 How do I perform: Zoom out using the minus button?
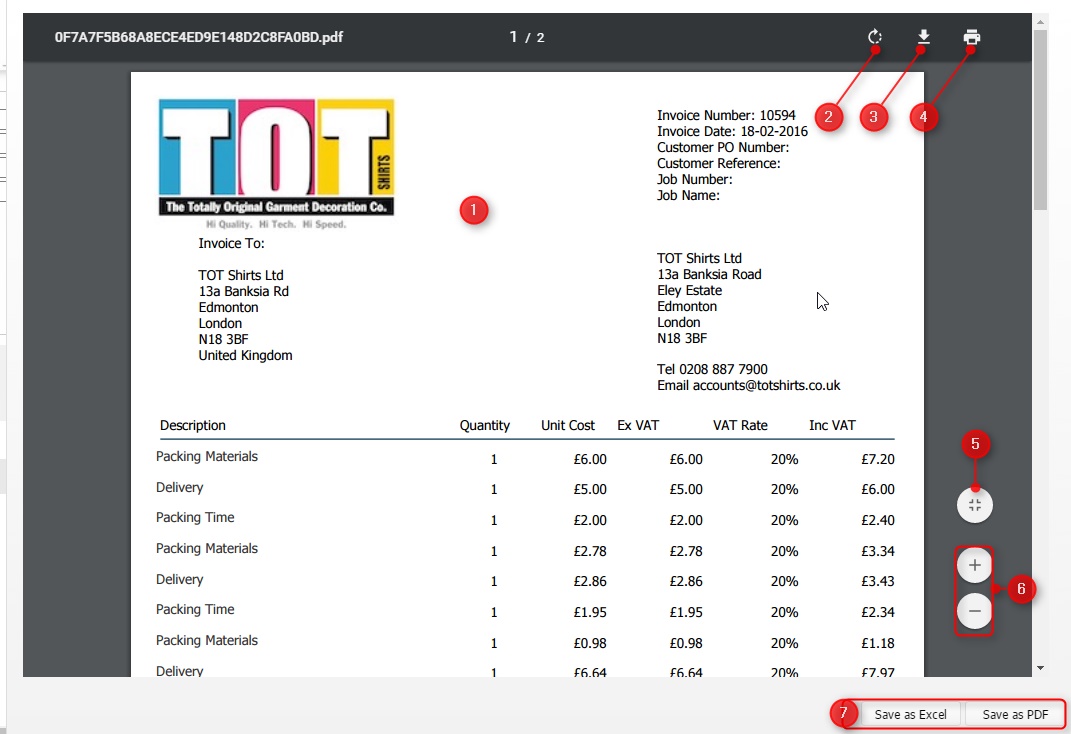coord(975,609)
